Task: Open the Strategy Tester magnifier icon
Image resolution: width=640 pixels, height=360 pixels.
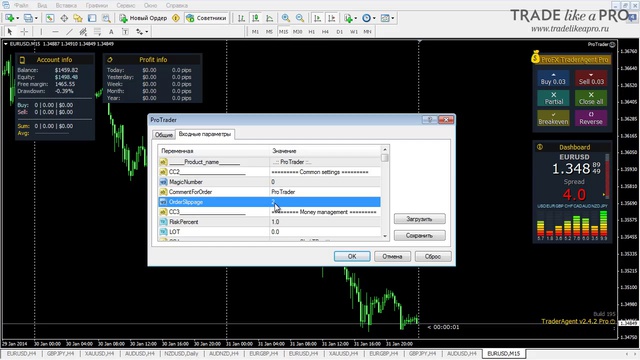Action: pos(106,18)
